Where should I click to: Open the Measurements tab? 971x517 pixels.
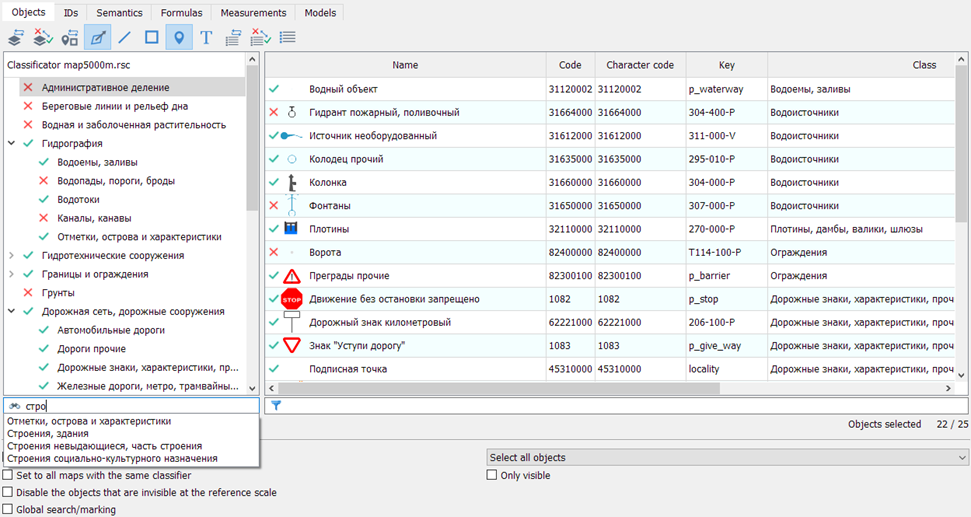click(x=253, y=13)
